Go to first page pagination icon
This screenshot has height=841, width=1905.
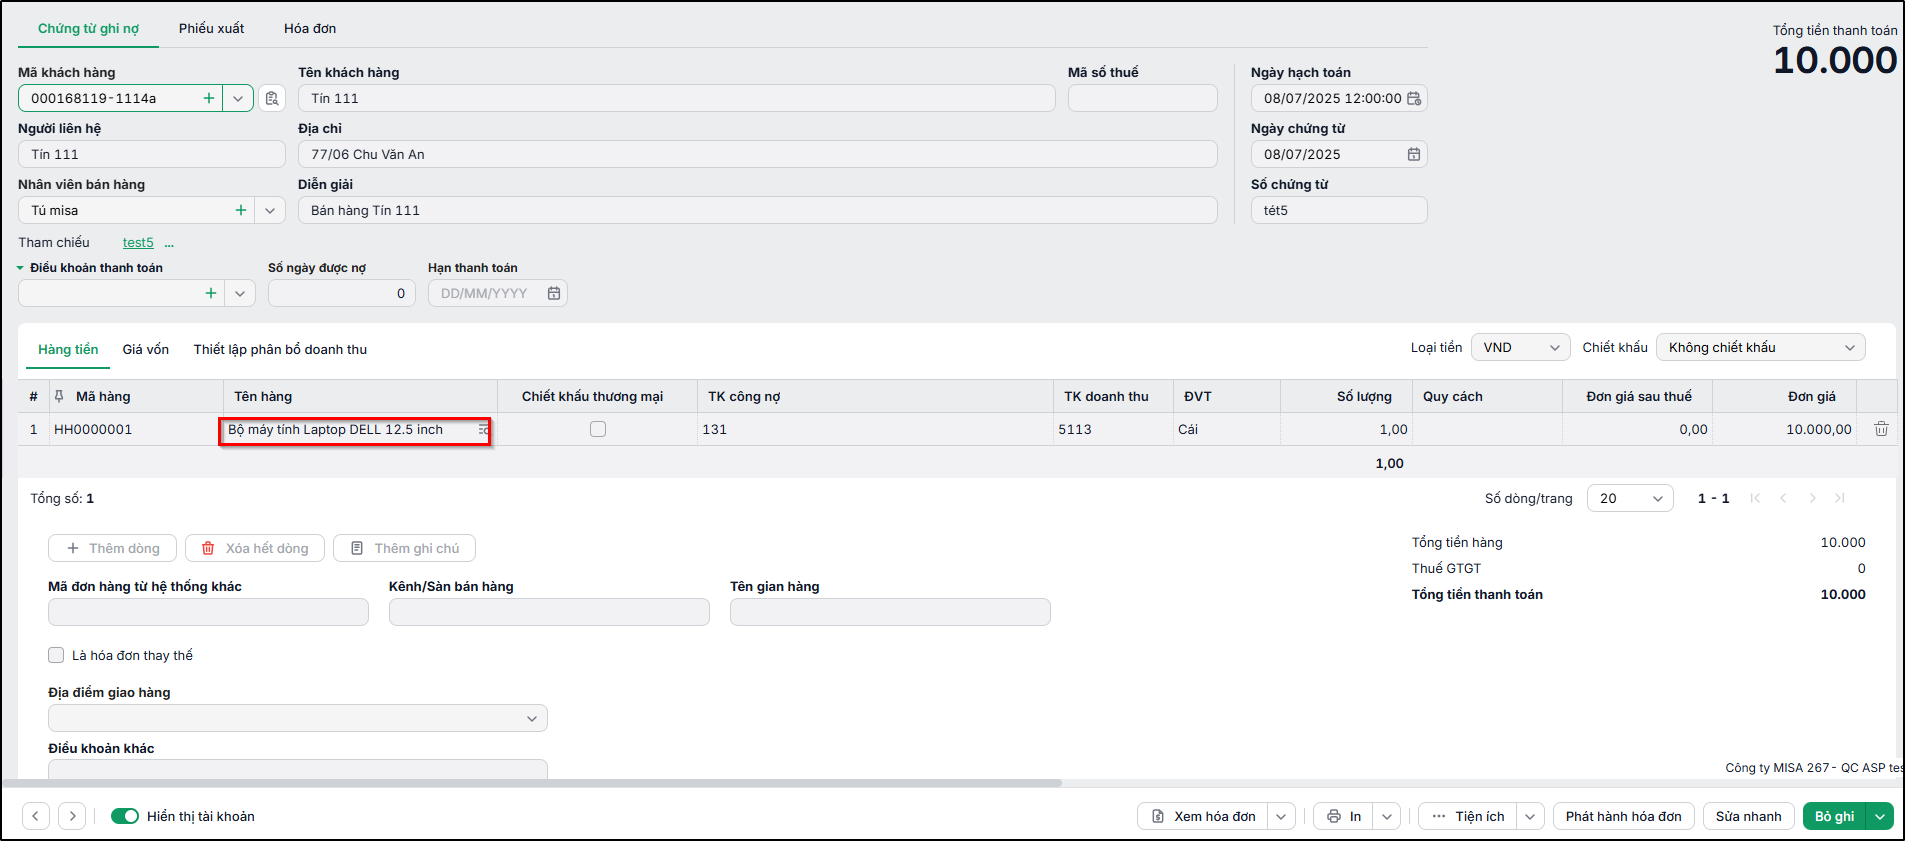[1755, 498]
